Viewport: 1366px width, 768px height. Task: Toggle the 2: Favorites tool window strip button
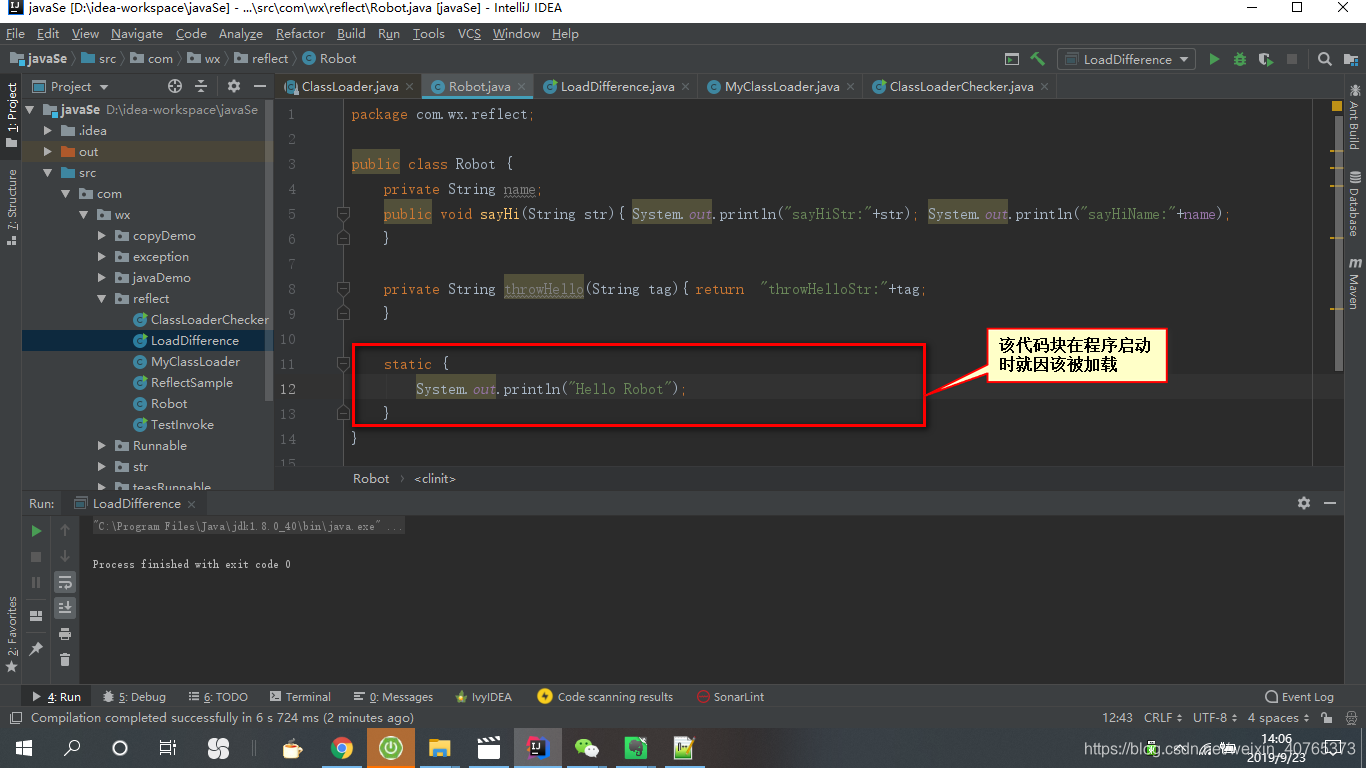[x=11, y=634]
